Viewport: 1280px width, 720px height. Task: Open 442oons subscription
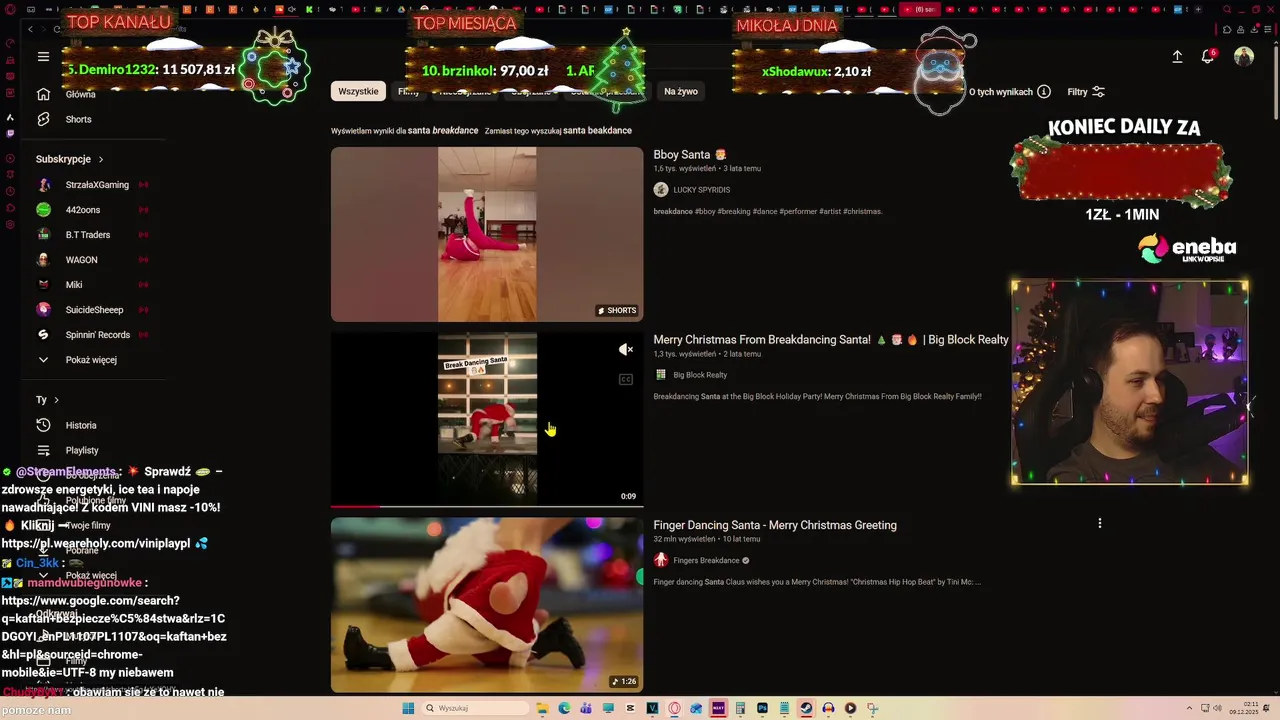[82, 210]
